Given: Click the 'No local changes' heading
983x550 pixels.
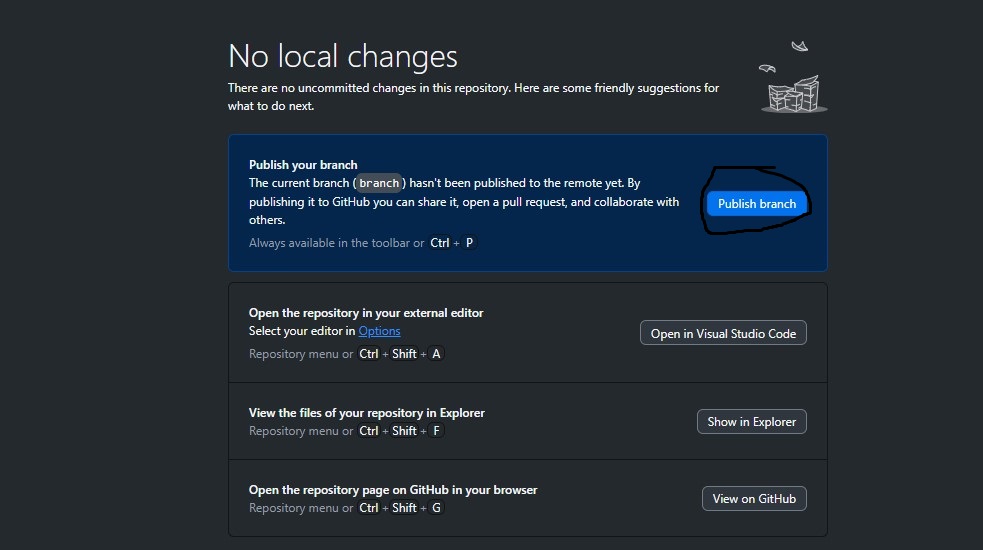Looking at the screenshot, I should pos(343,56).
